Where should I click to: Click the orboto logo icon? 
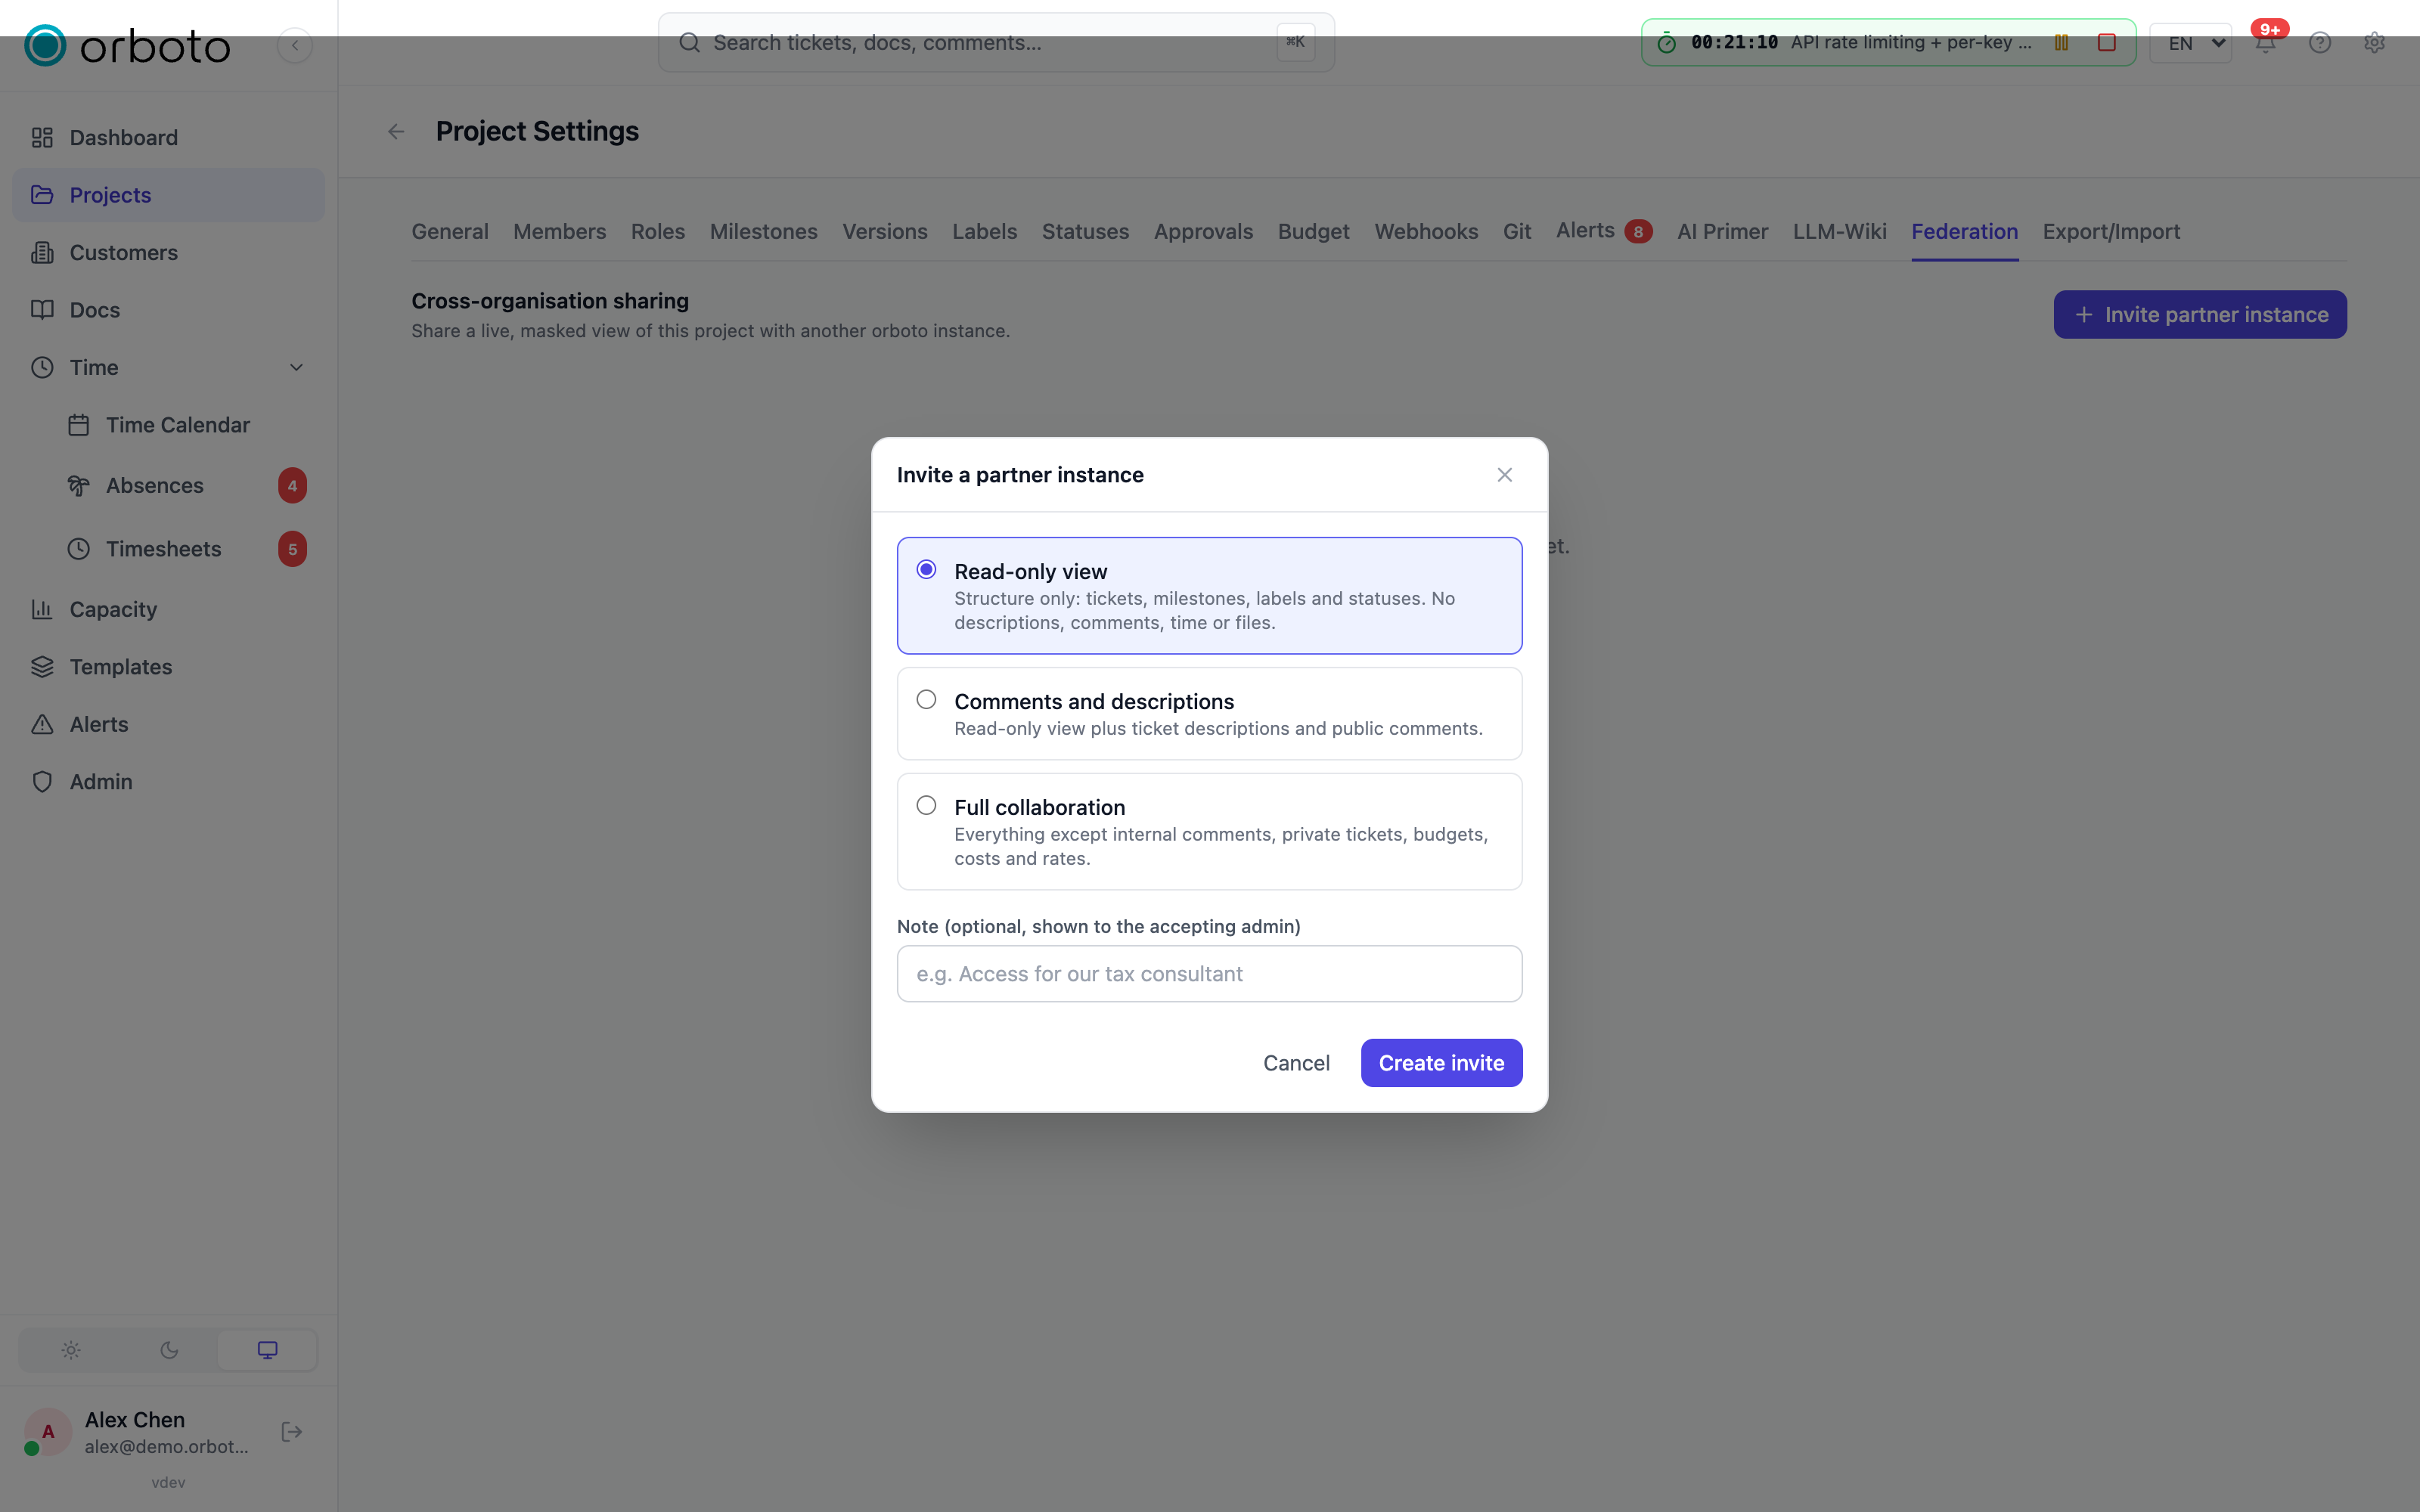pyautogui.click(x=45, y=45)
